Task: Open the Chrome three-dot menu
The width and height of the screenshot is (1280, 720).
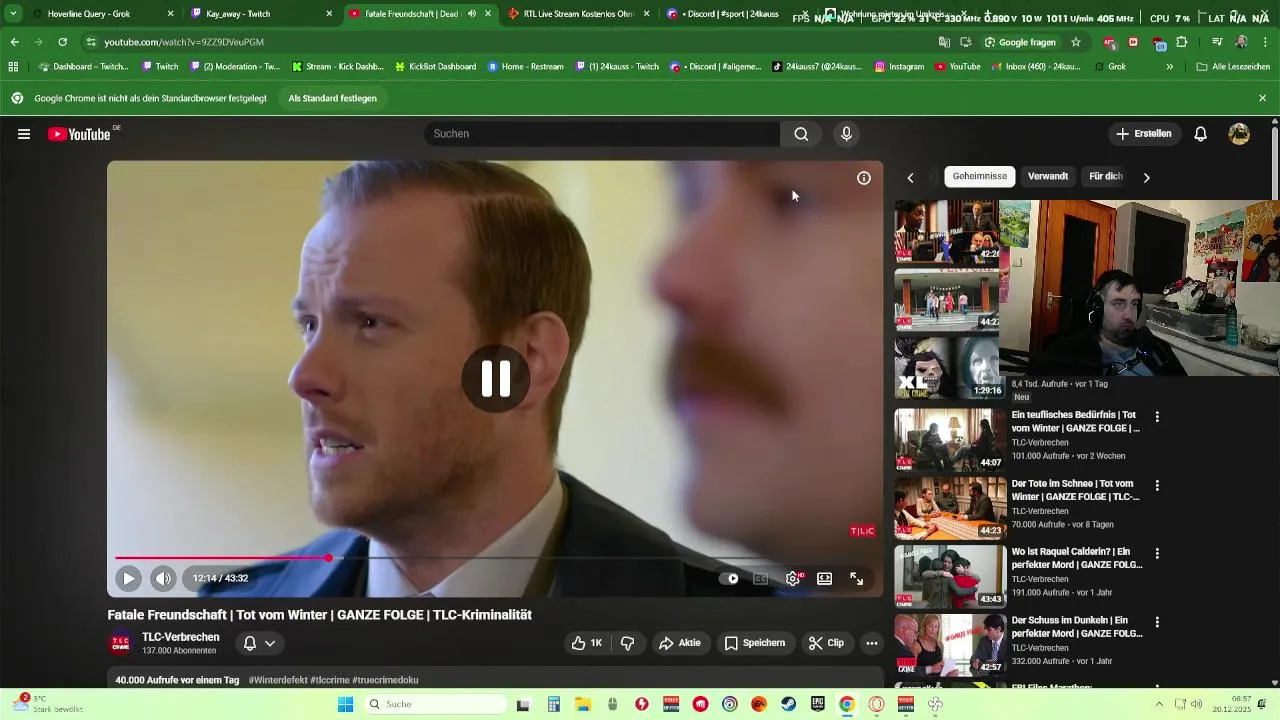Action: point(1265,42)
